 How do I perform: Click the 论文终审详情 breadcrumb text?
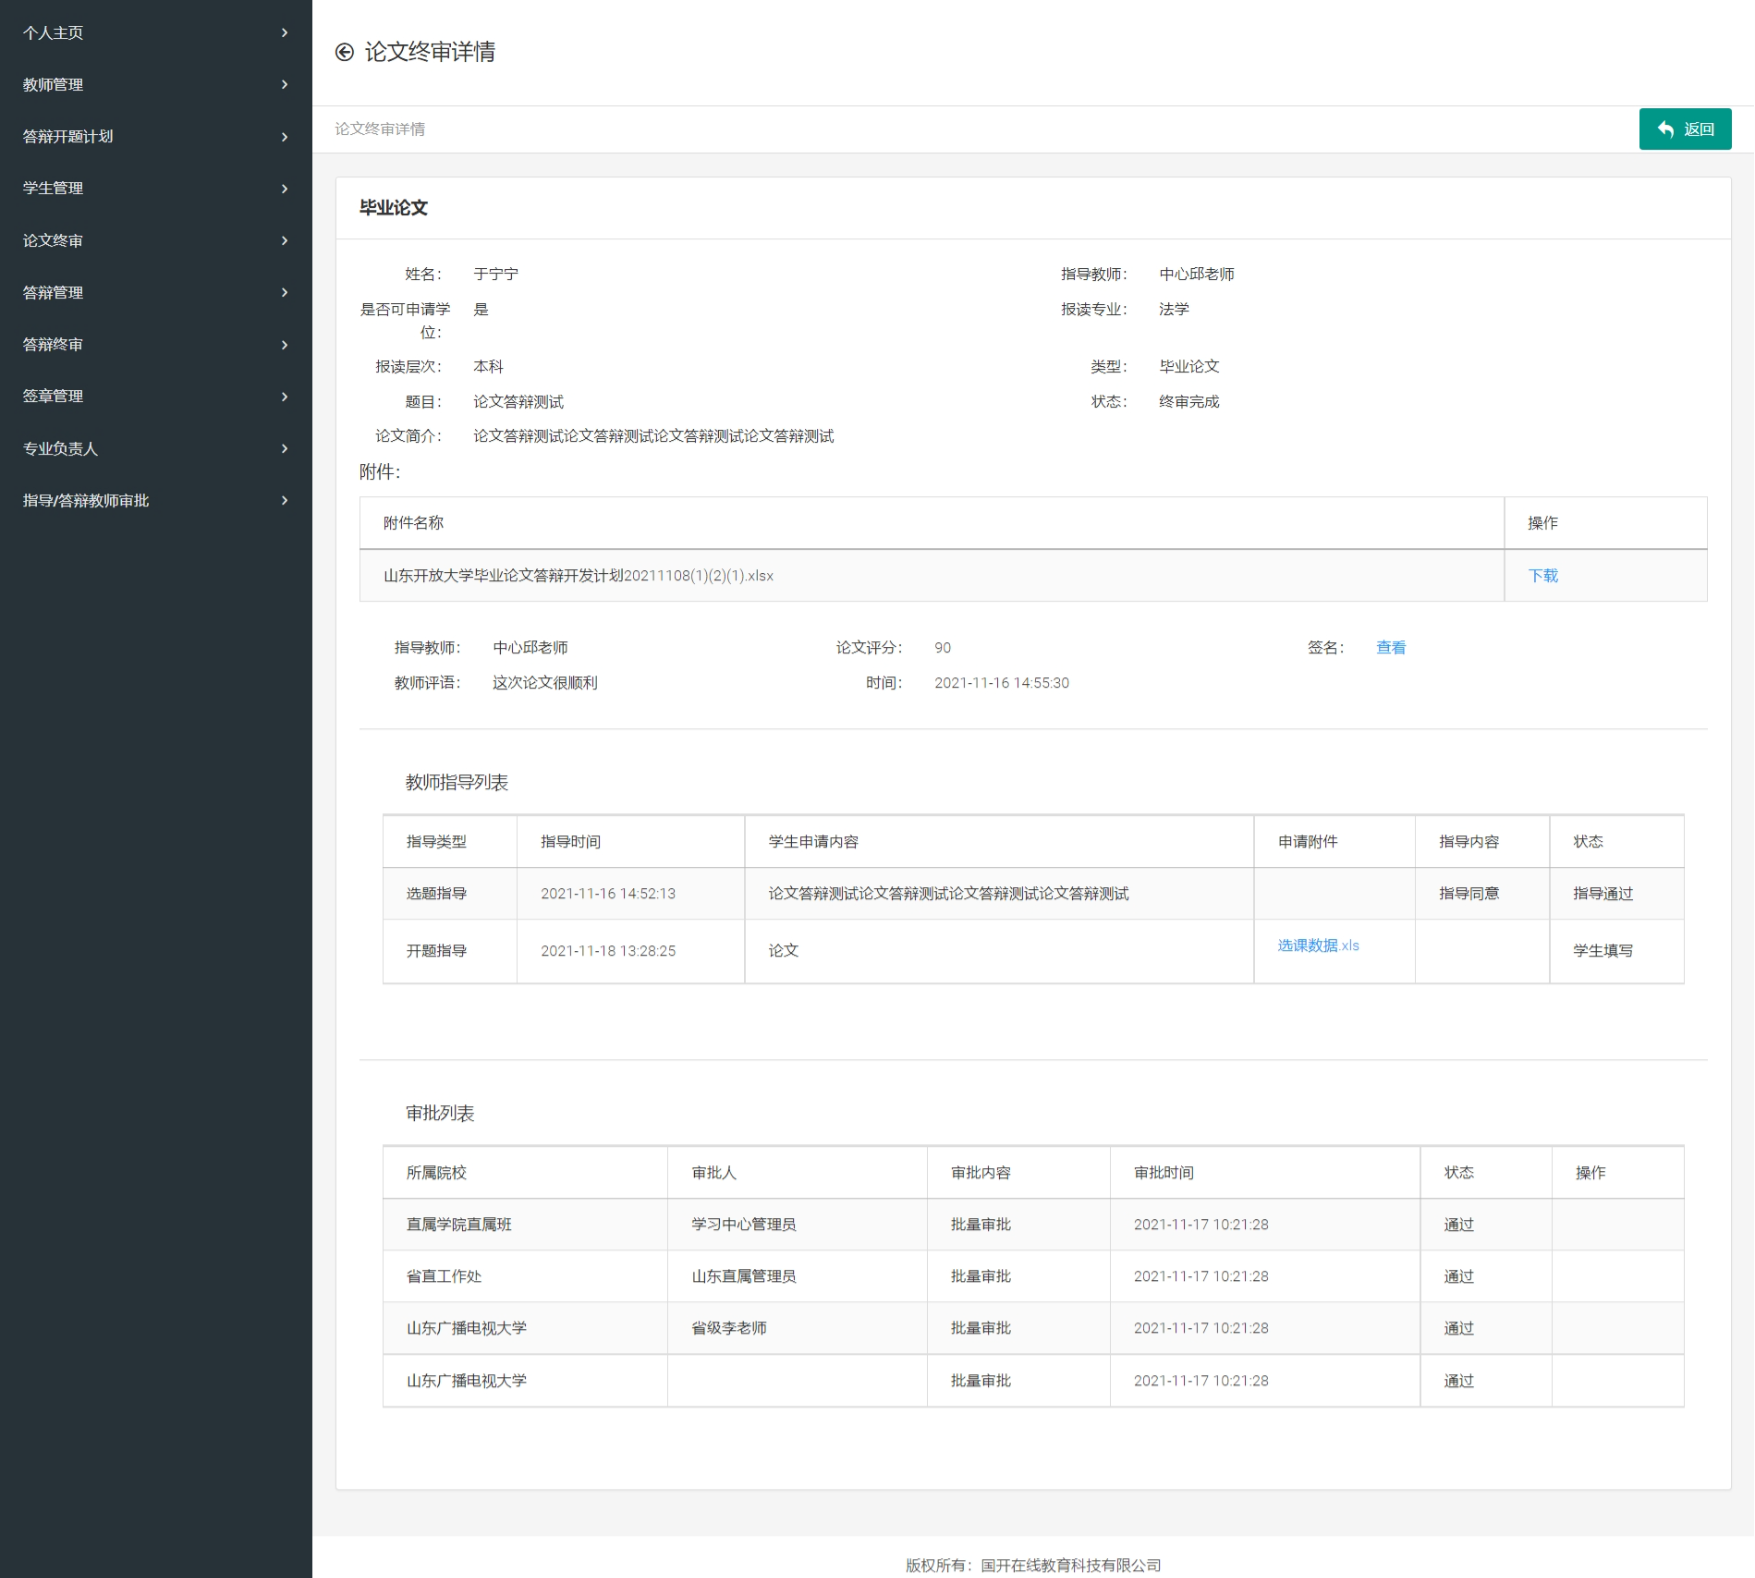click(x=380, y=129)
